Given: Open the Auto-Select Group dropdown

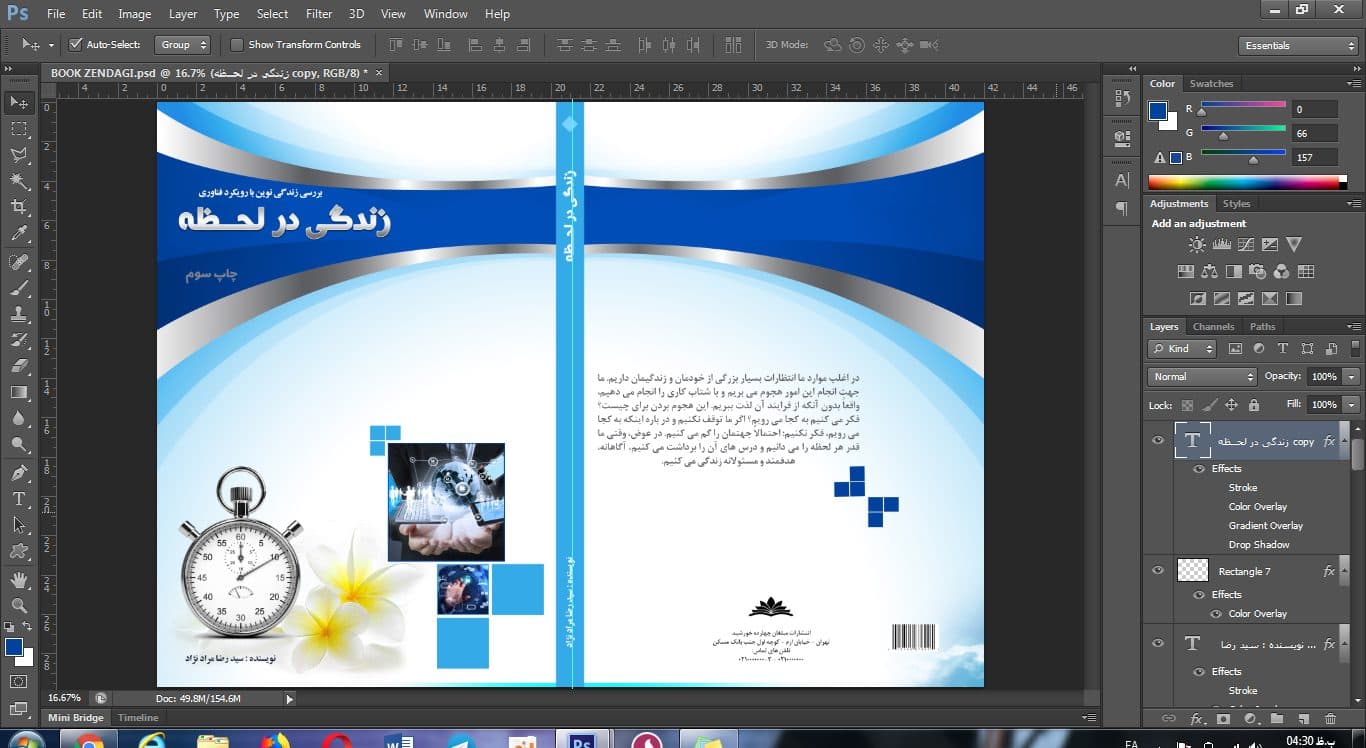Looking at the screenshot, I should point(183,45).
